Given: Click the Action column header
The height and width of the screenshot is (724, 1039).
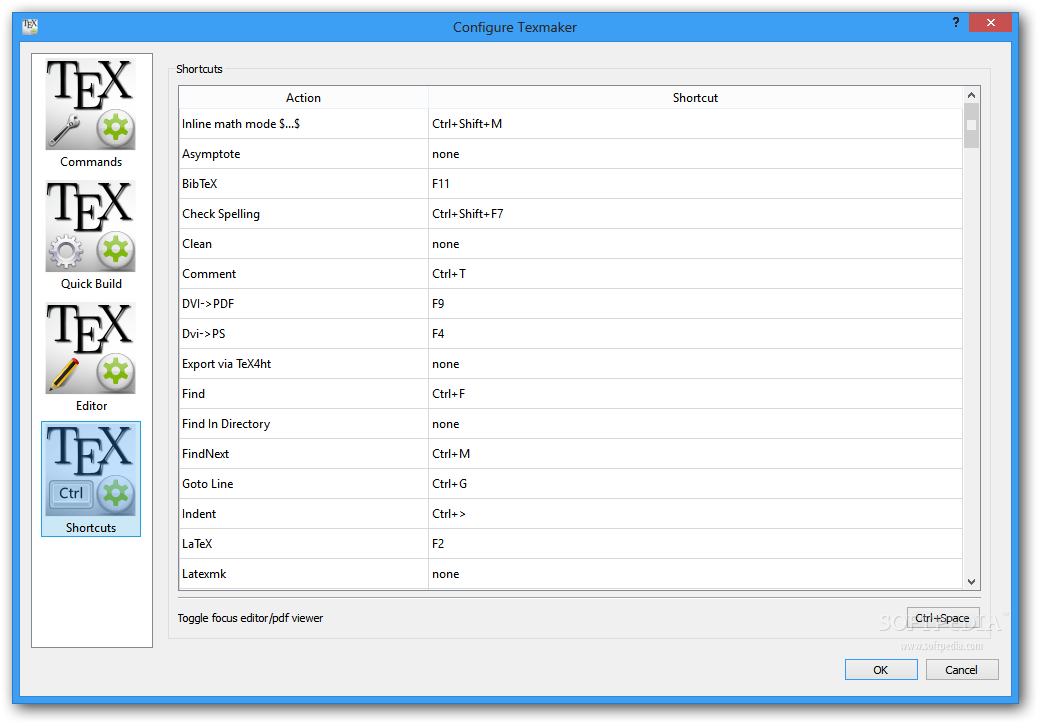Looking at the screenshot, I should [x=303, y=97].
